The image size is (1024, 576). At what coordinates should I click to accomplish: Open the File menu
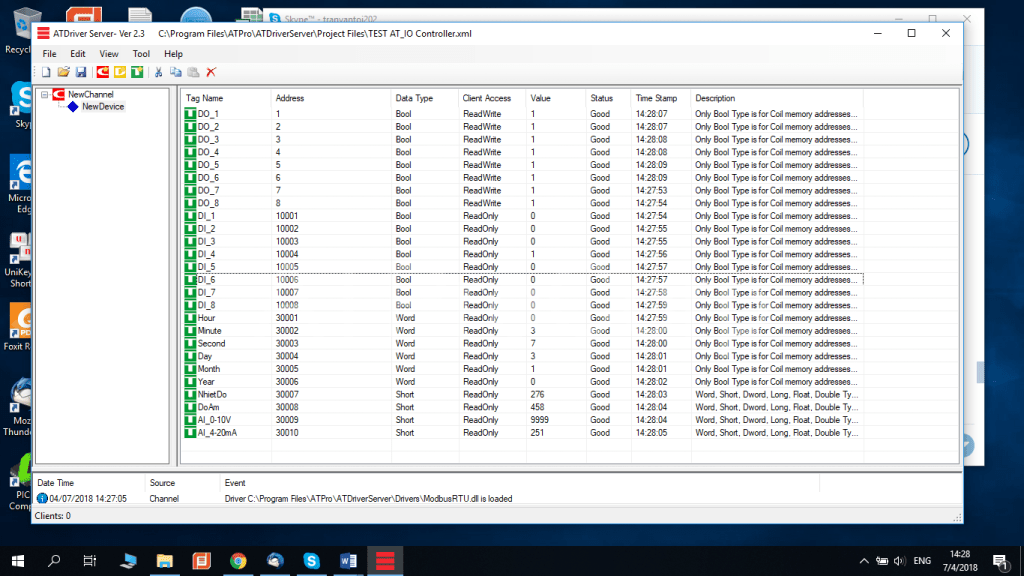[x=49, y=54]
